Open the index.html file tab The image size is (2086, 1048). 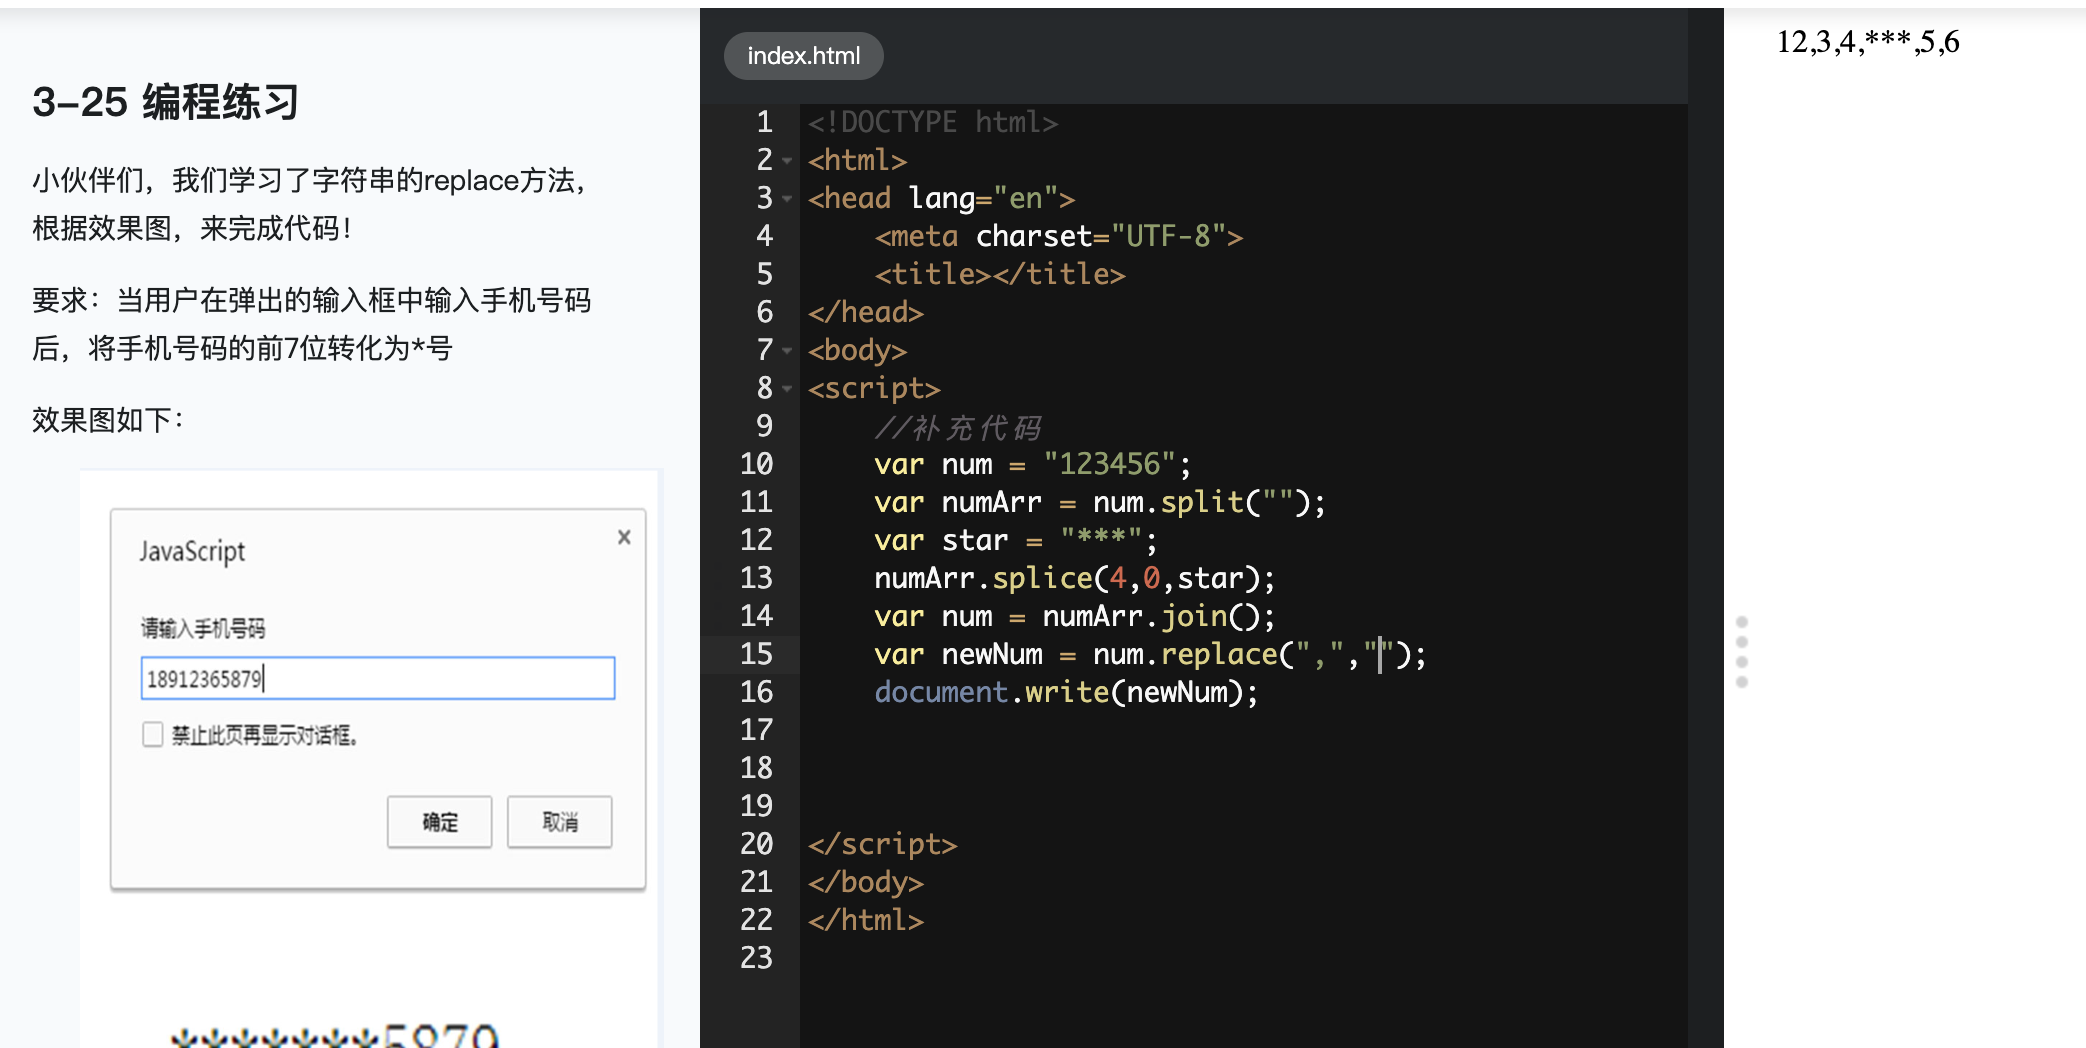803,56
